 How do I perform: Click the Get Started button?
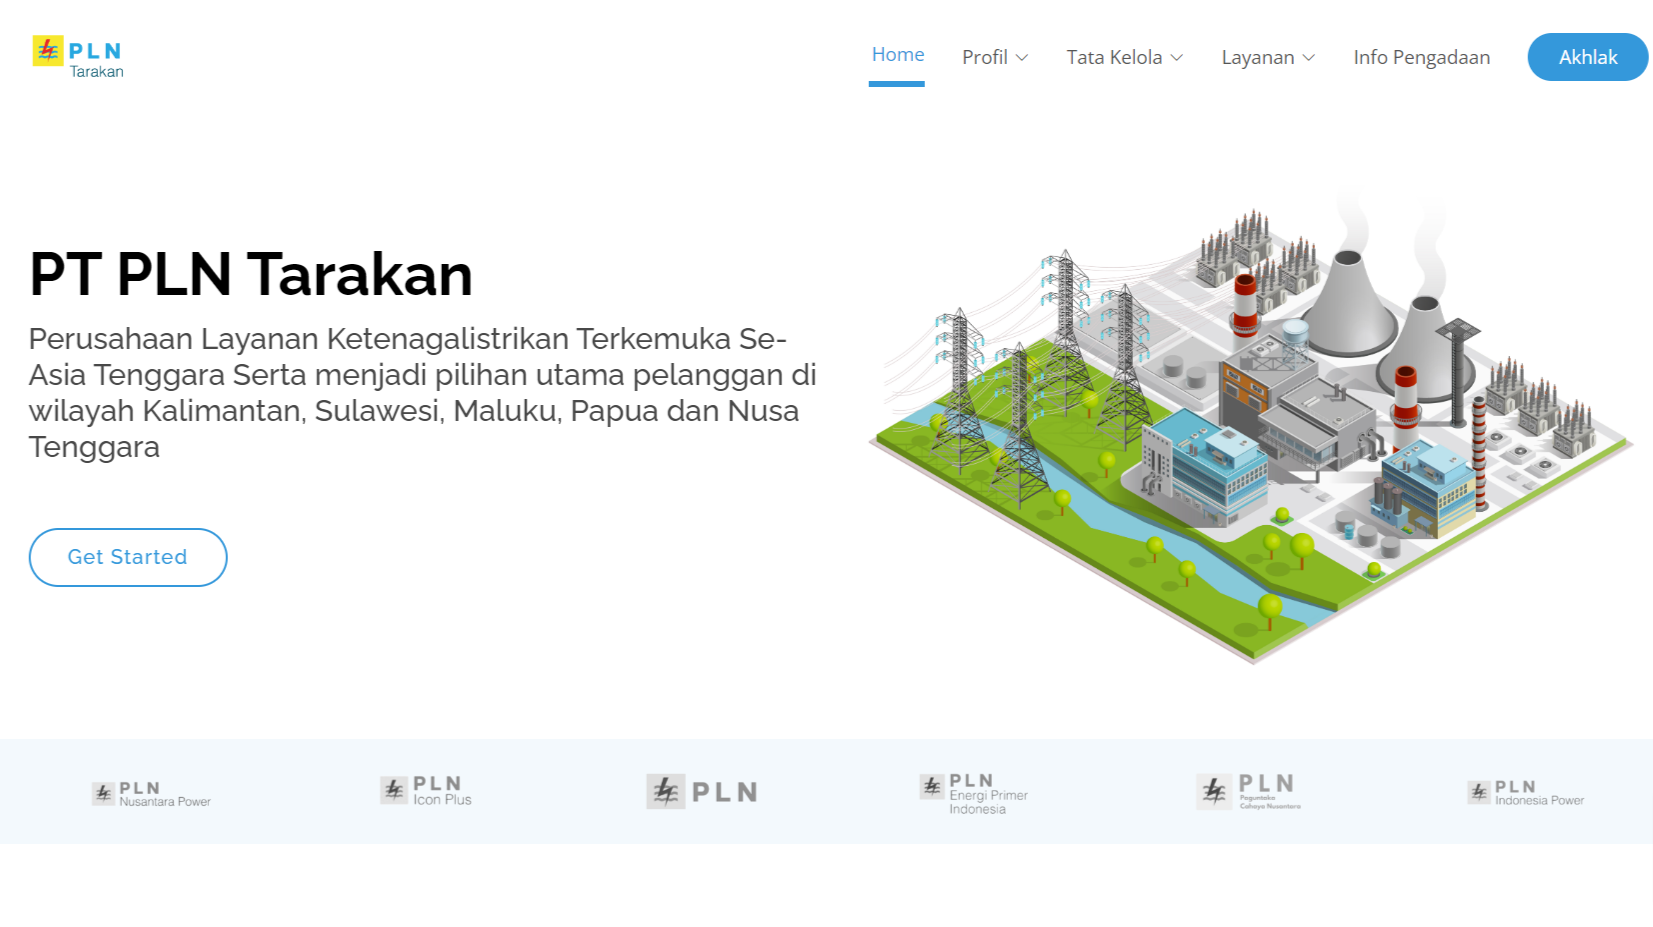pyautogui.click(x=128, y=557)
